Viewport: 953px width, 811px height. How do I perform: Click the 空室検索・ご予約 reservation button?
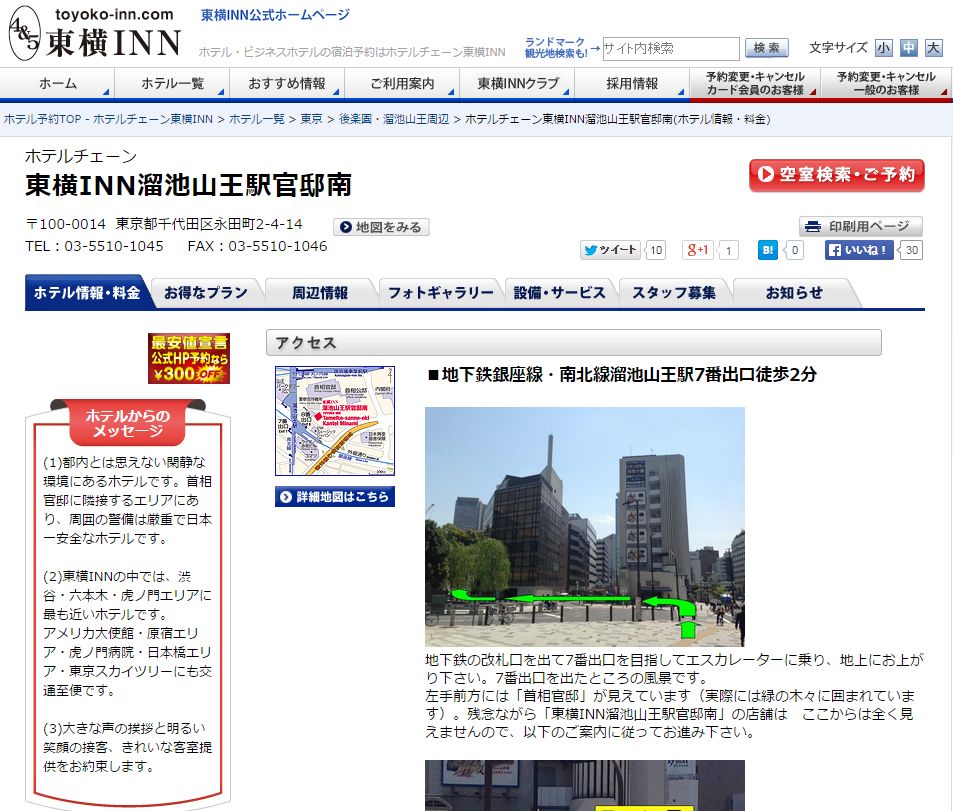(837, 175)
